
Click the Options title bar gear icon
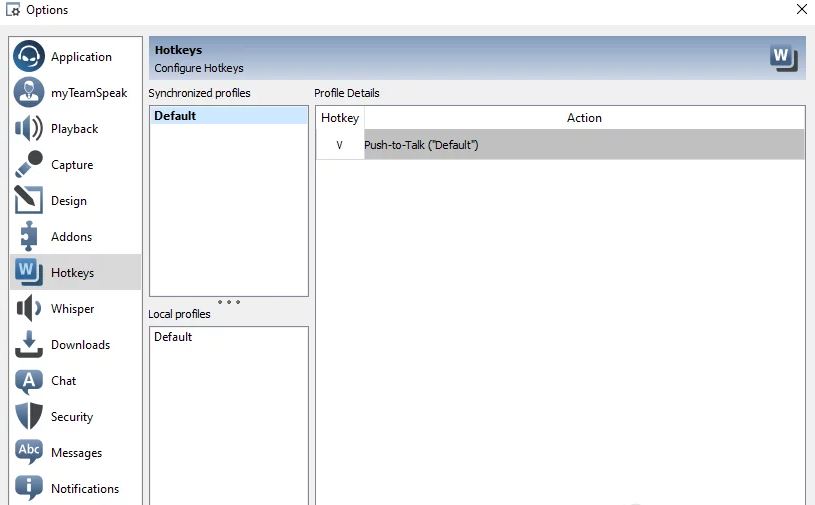13,9
